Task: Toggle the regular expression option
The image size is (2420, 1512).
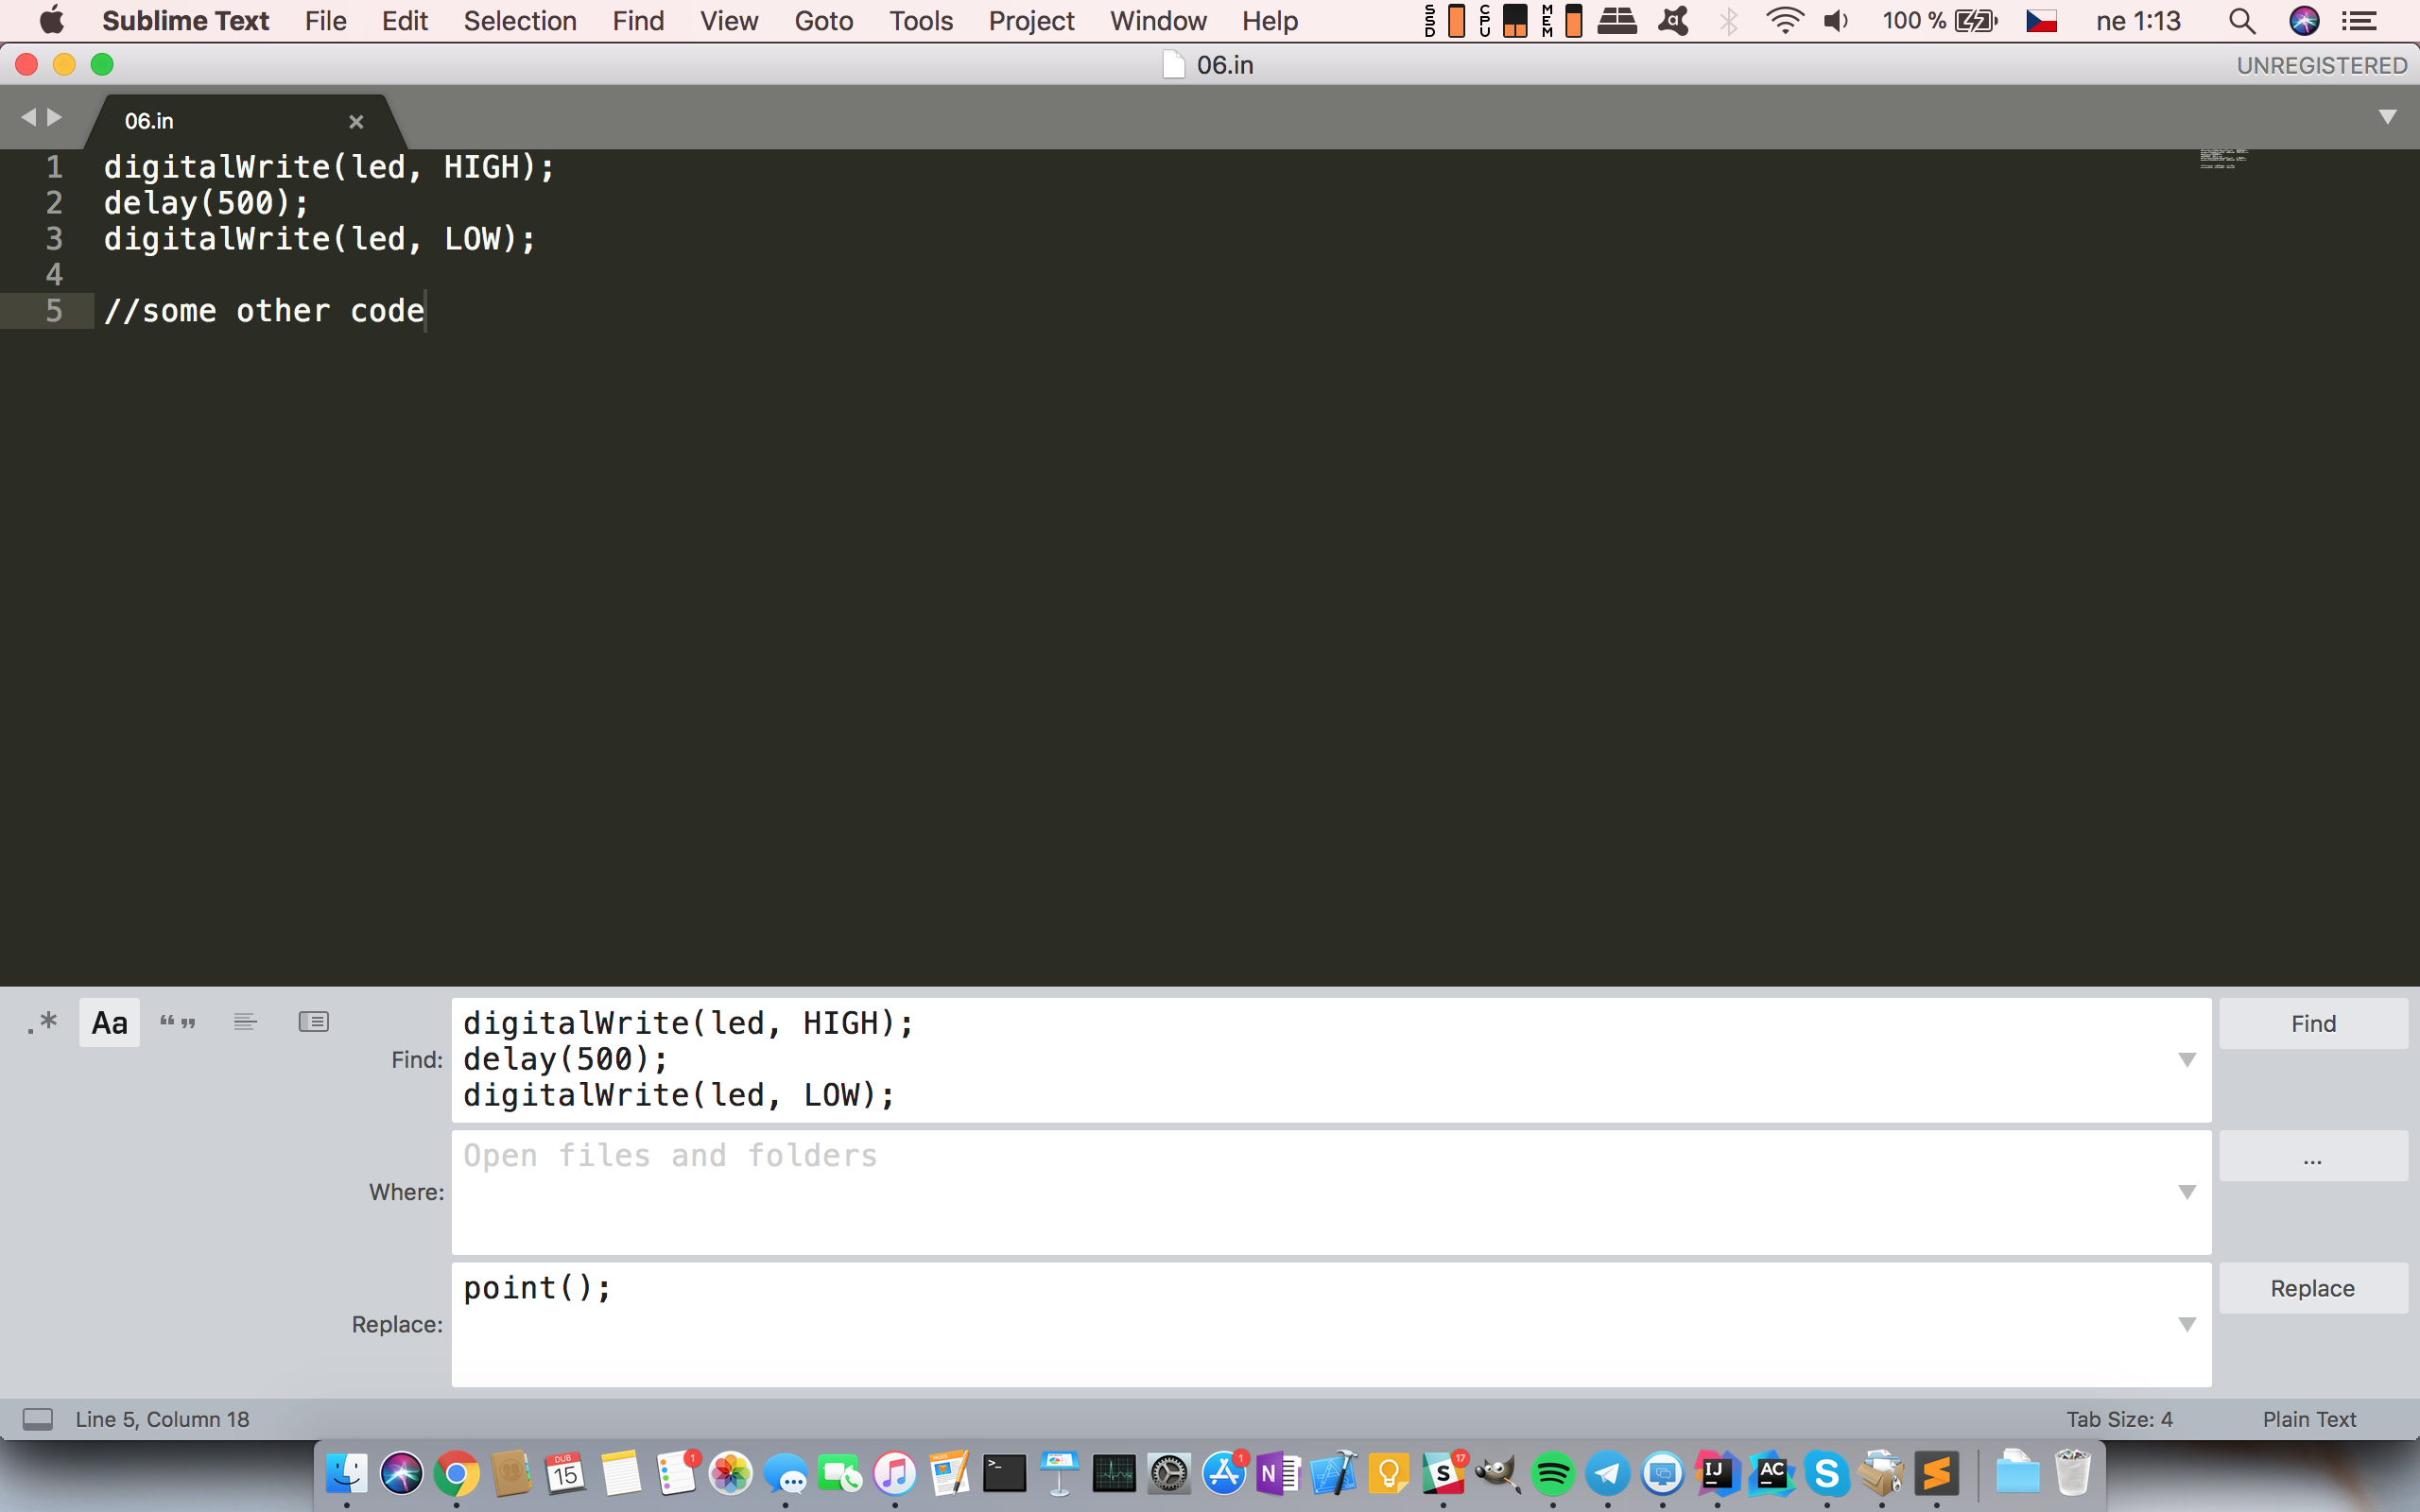Action: click(43, 1022)
